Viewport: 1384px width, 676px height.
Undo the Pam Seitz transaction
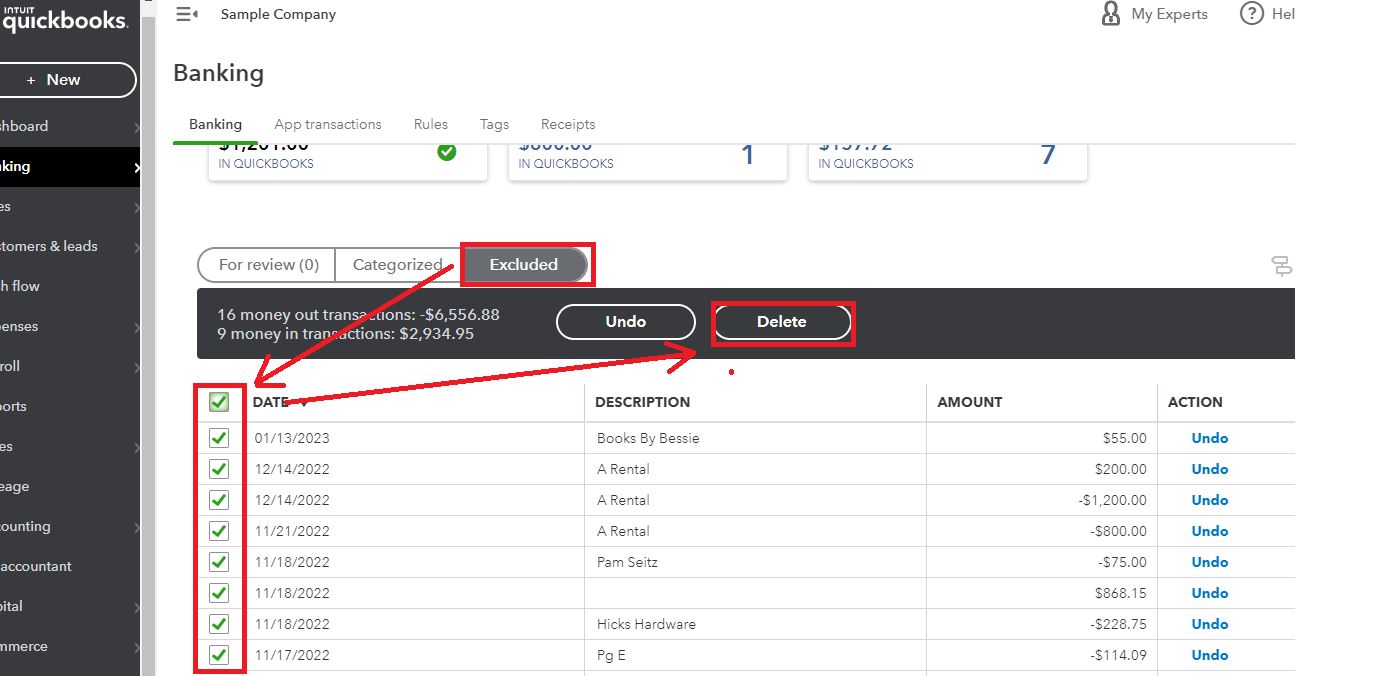click(1210, 562)
